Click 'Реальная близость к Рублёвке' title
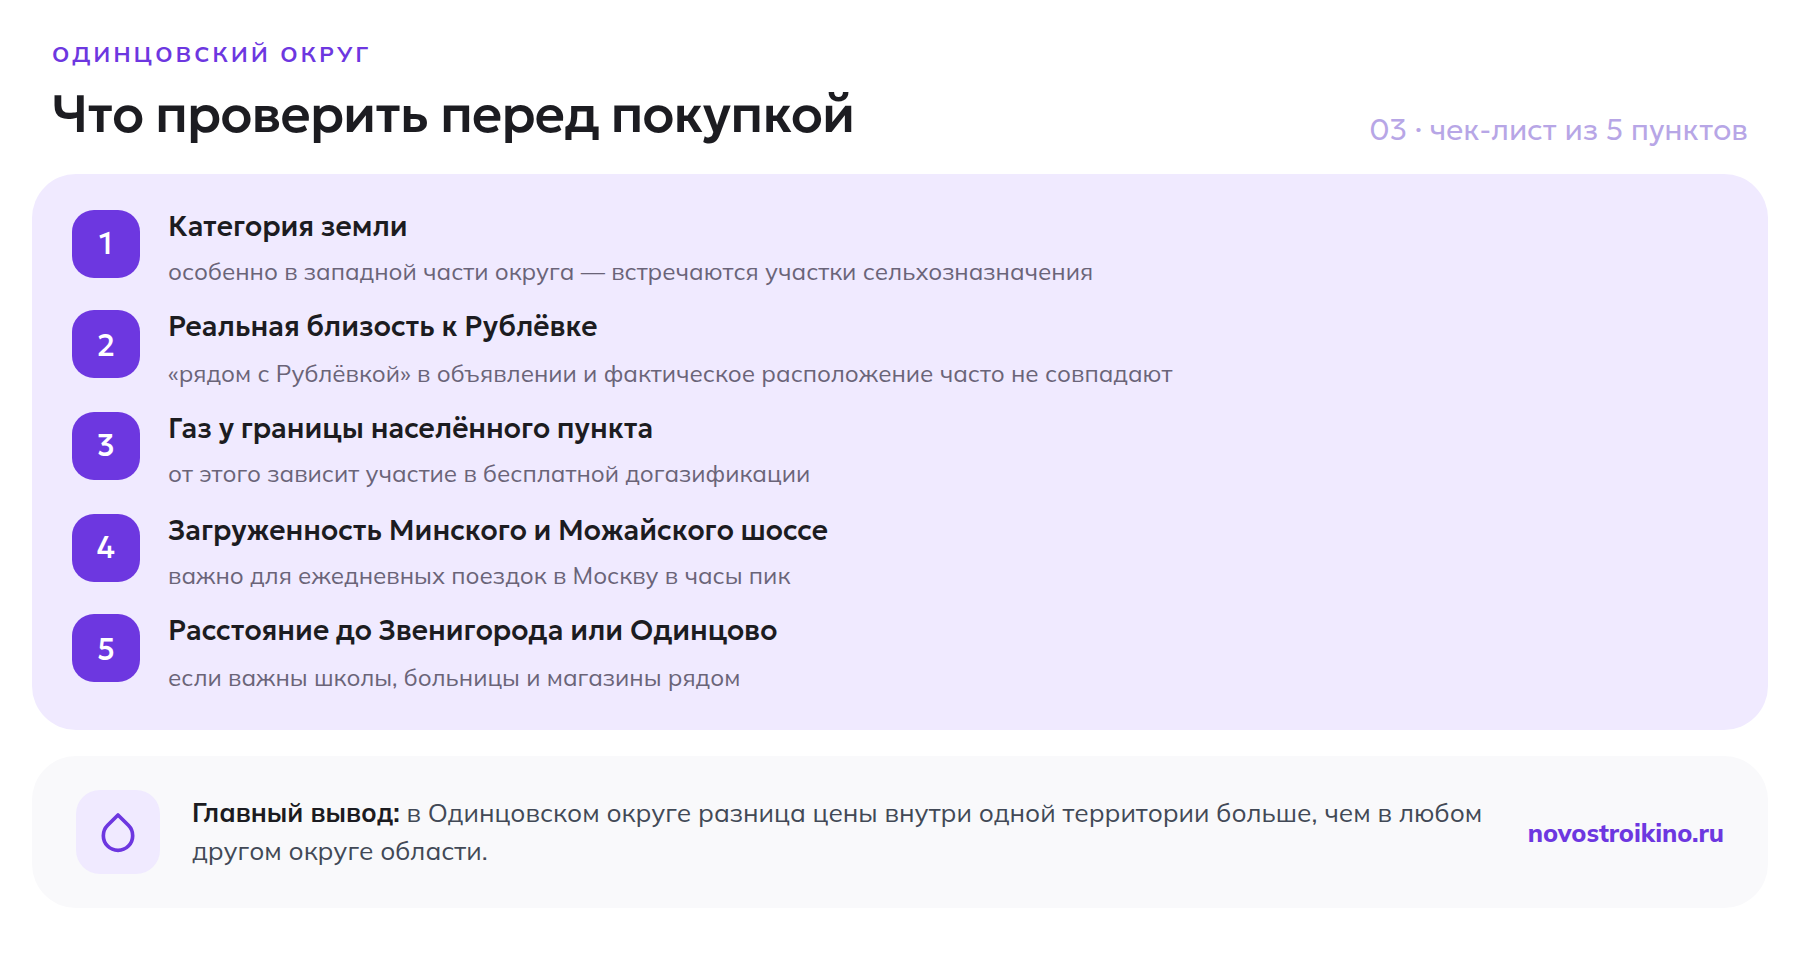 [x=383, y=327]
